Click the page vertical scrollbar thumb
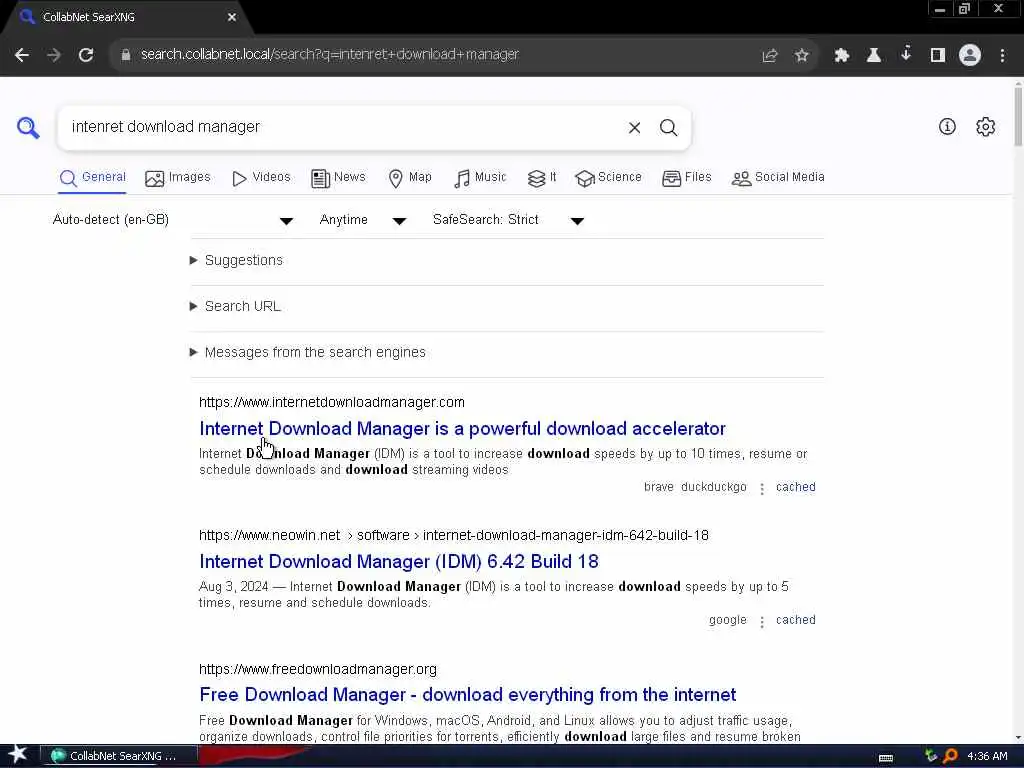1024x768 pixels. click(x=1018, y=115)
